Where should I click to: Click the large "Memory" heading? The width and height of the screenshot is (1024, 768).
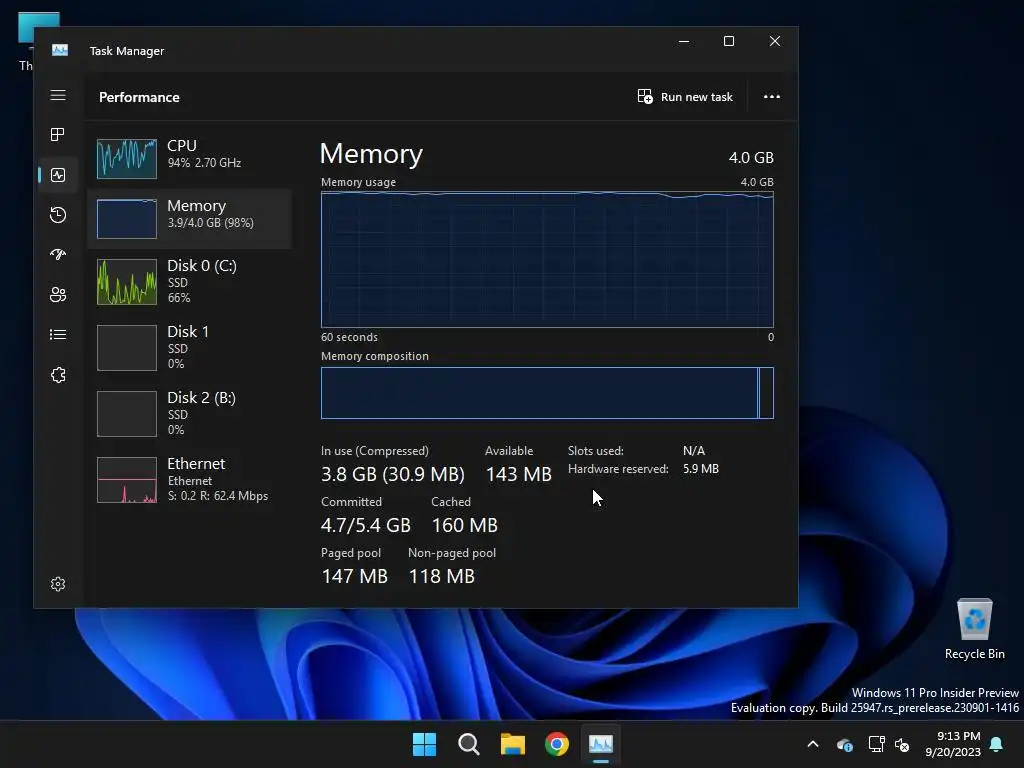[371, 153]
